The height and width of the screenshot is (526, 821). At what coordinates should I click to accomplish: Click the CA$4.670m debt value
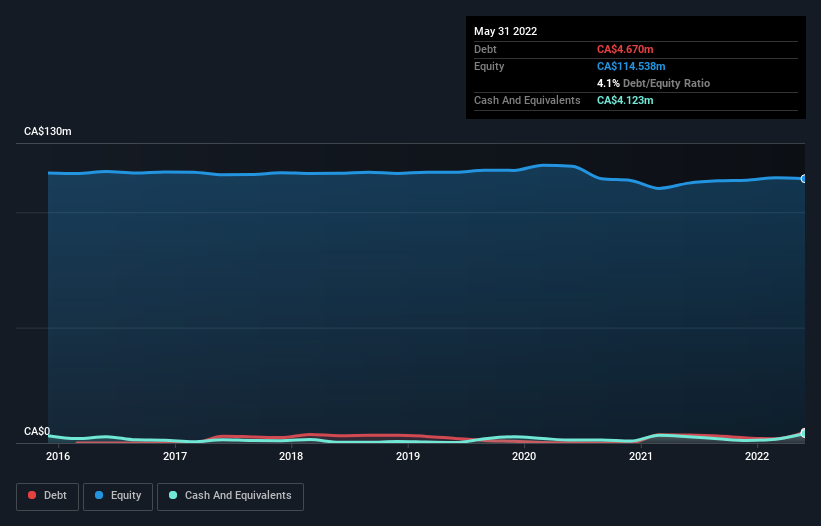(x=625, y=49)
